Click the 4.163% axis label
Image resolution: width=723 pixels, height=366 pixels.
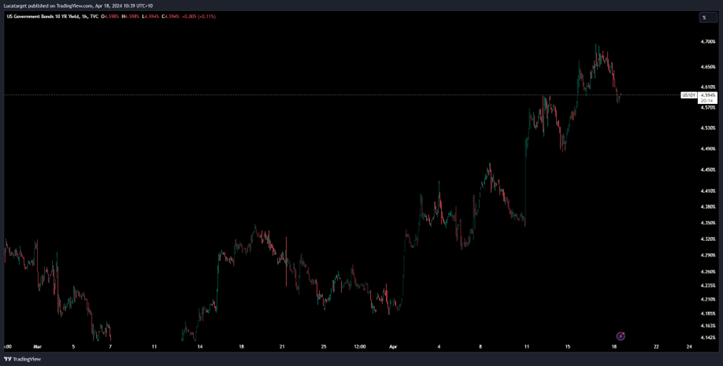point(707,325)
